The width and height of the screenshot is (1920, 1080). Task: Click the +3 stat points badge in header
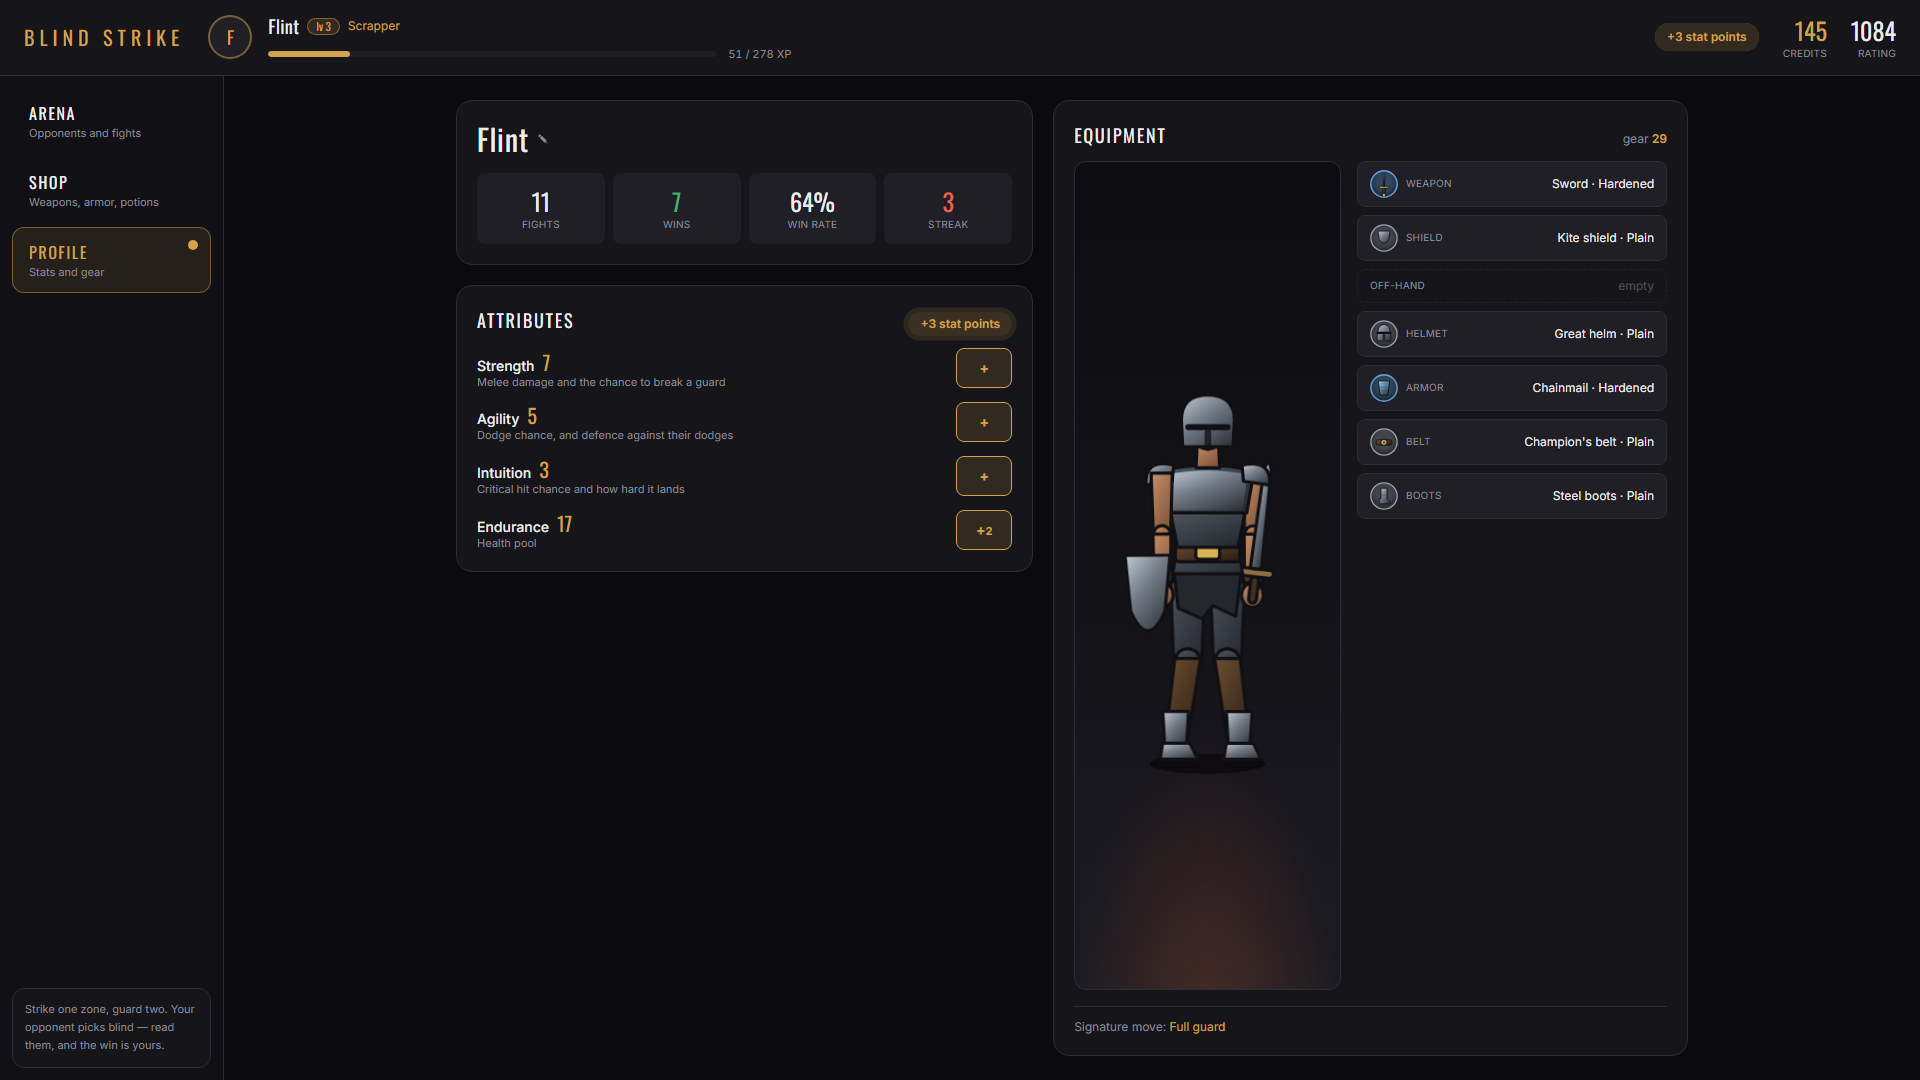pos(1706,37)
